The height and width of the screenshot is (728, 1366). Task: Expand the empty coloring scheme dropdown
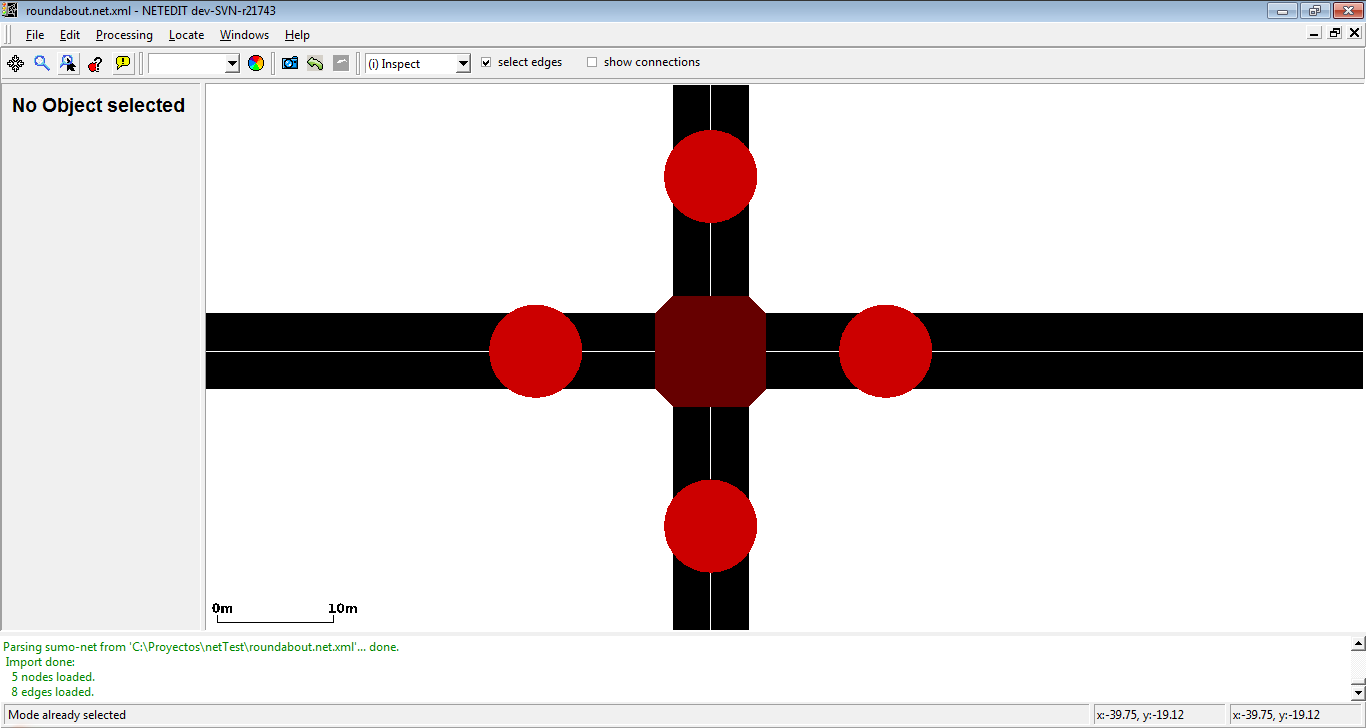coord(232,64)
